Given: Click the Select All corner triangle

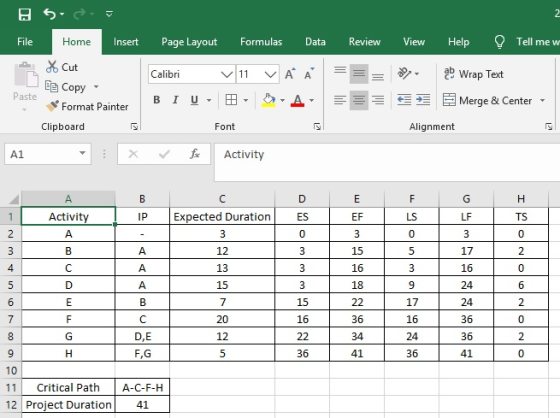Looking at the screenshot, I should point(14,199).
